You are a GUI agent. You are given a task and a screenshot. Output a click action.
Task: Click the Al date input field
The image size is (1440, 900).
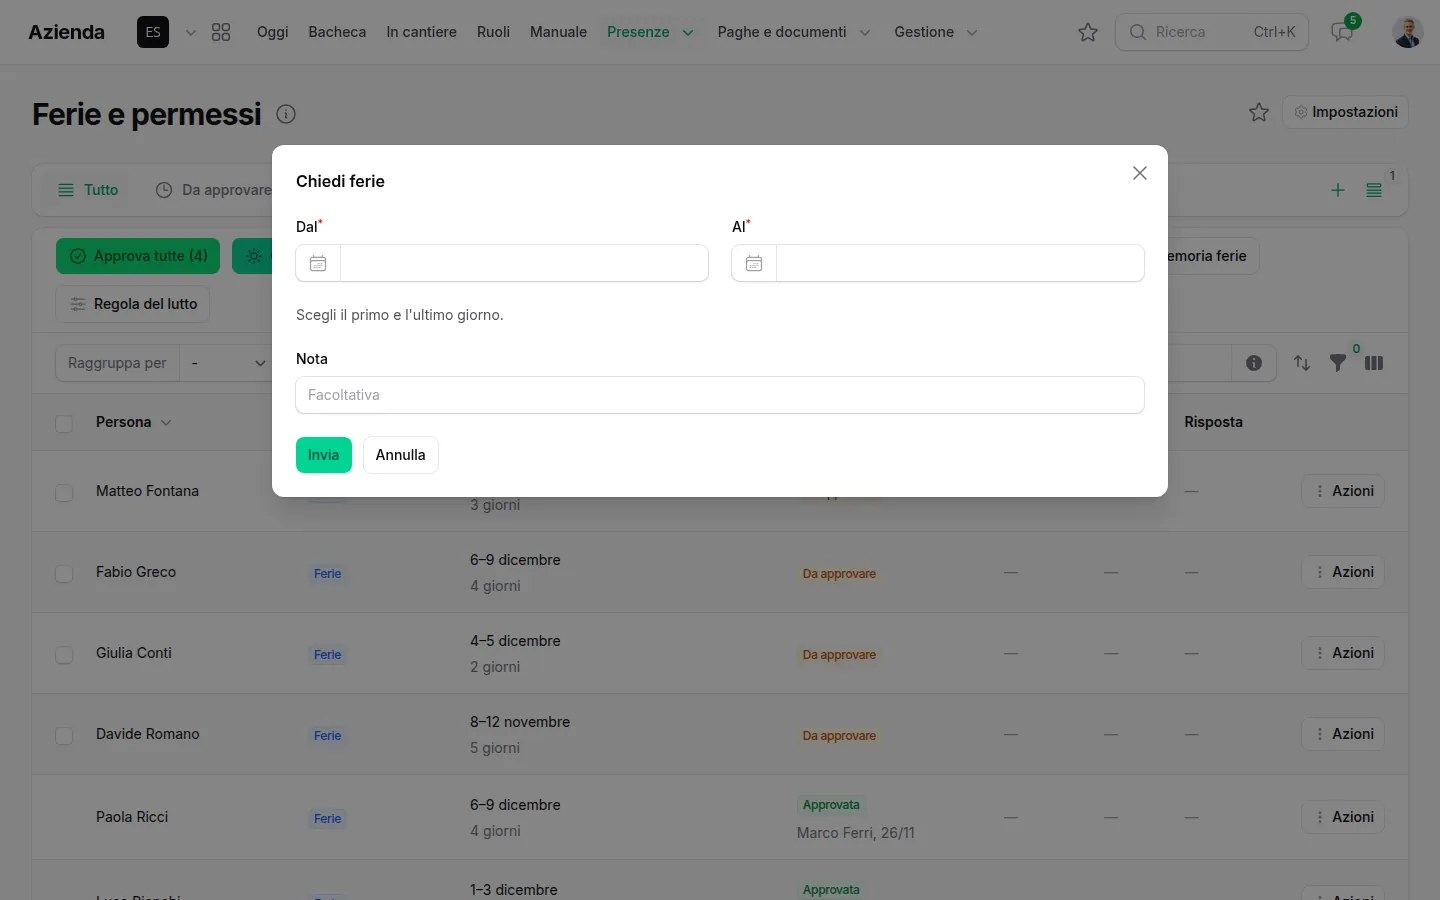pos(960,263)
